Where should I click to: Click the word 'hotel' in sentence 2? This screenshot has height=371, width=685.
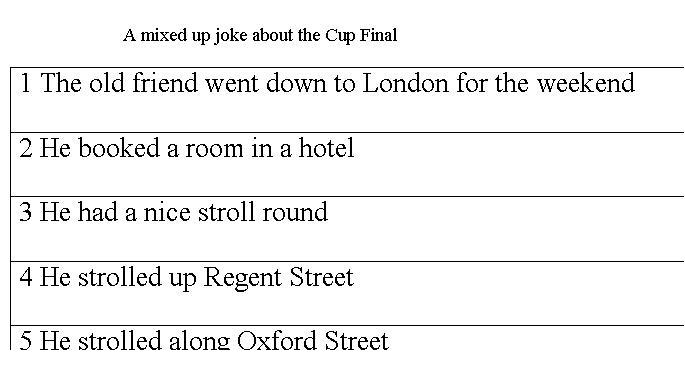pyautogui.click(x=326, y=148)
